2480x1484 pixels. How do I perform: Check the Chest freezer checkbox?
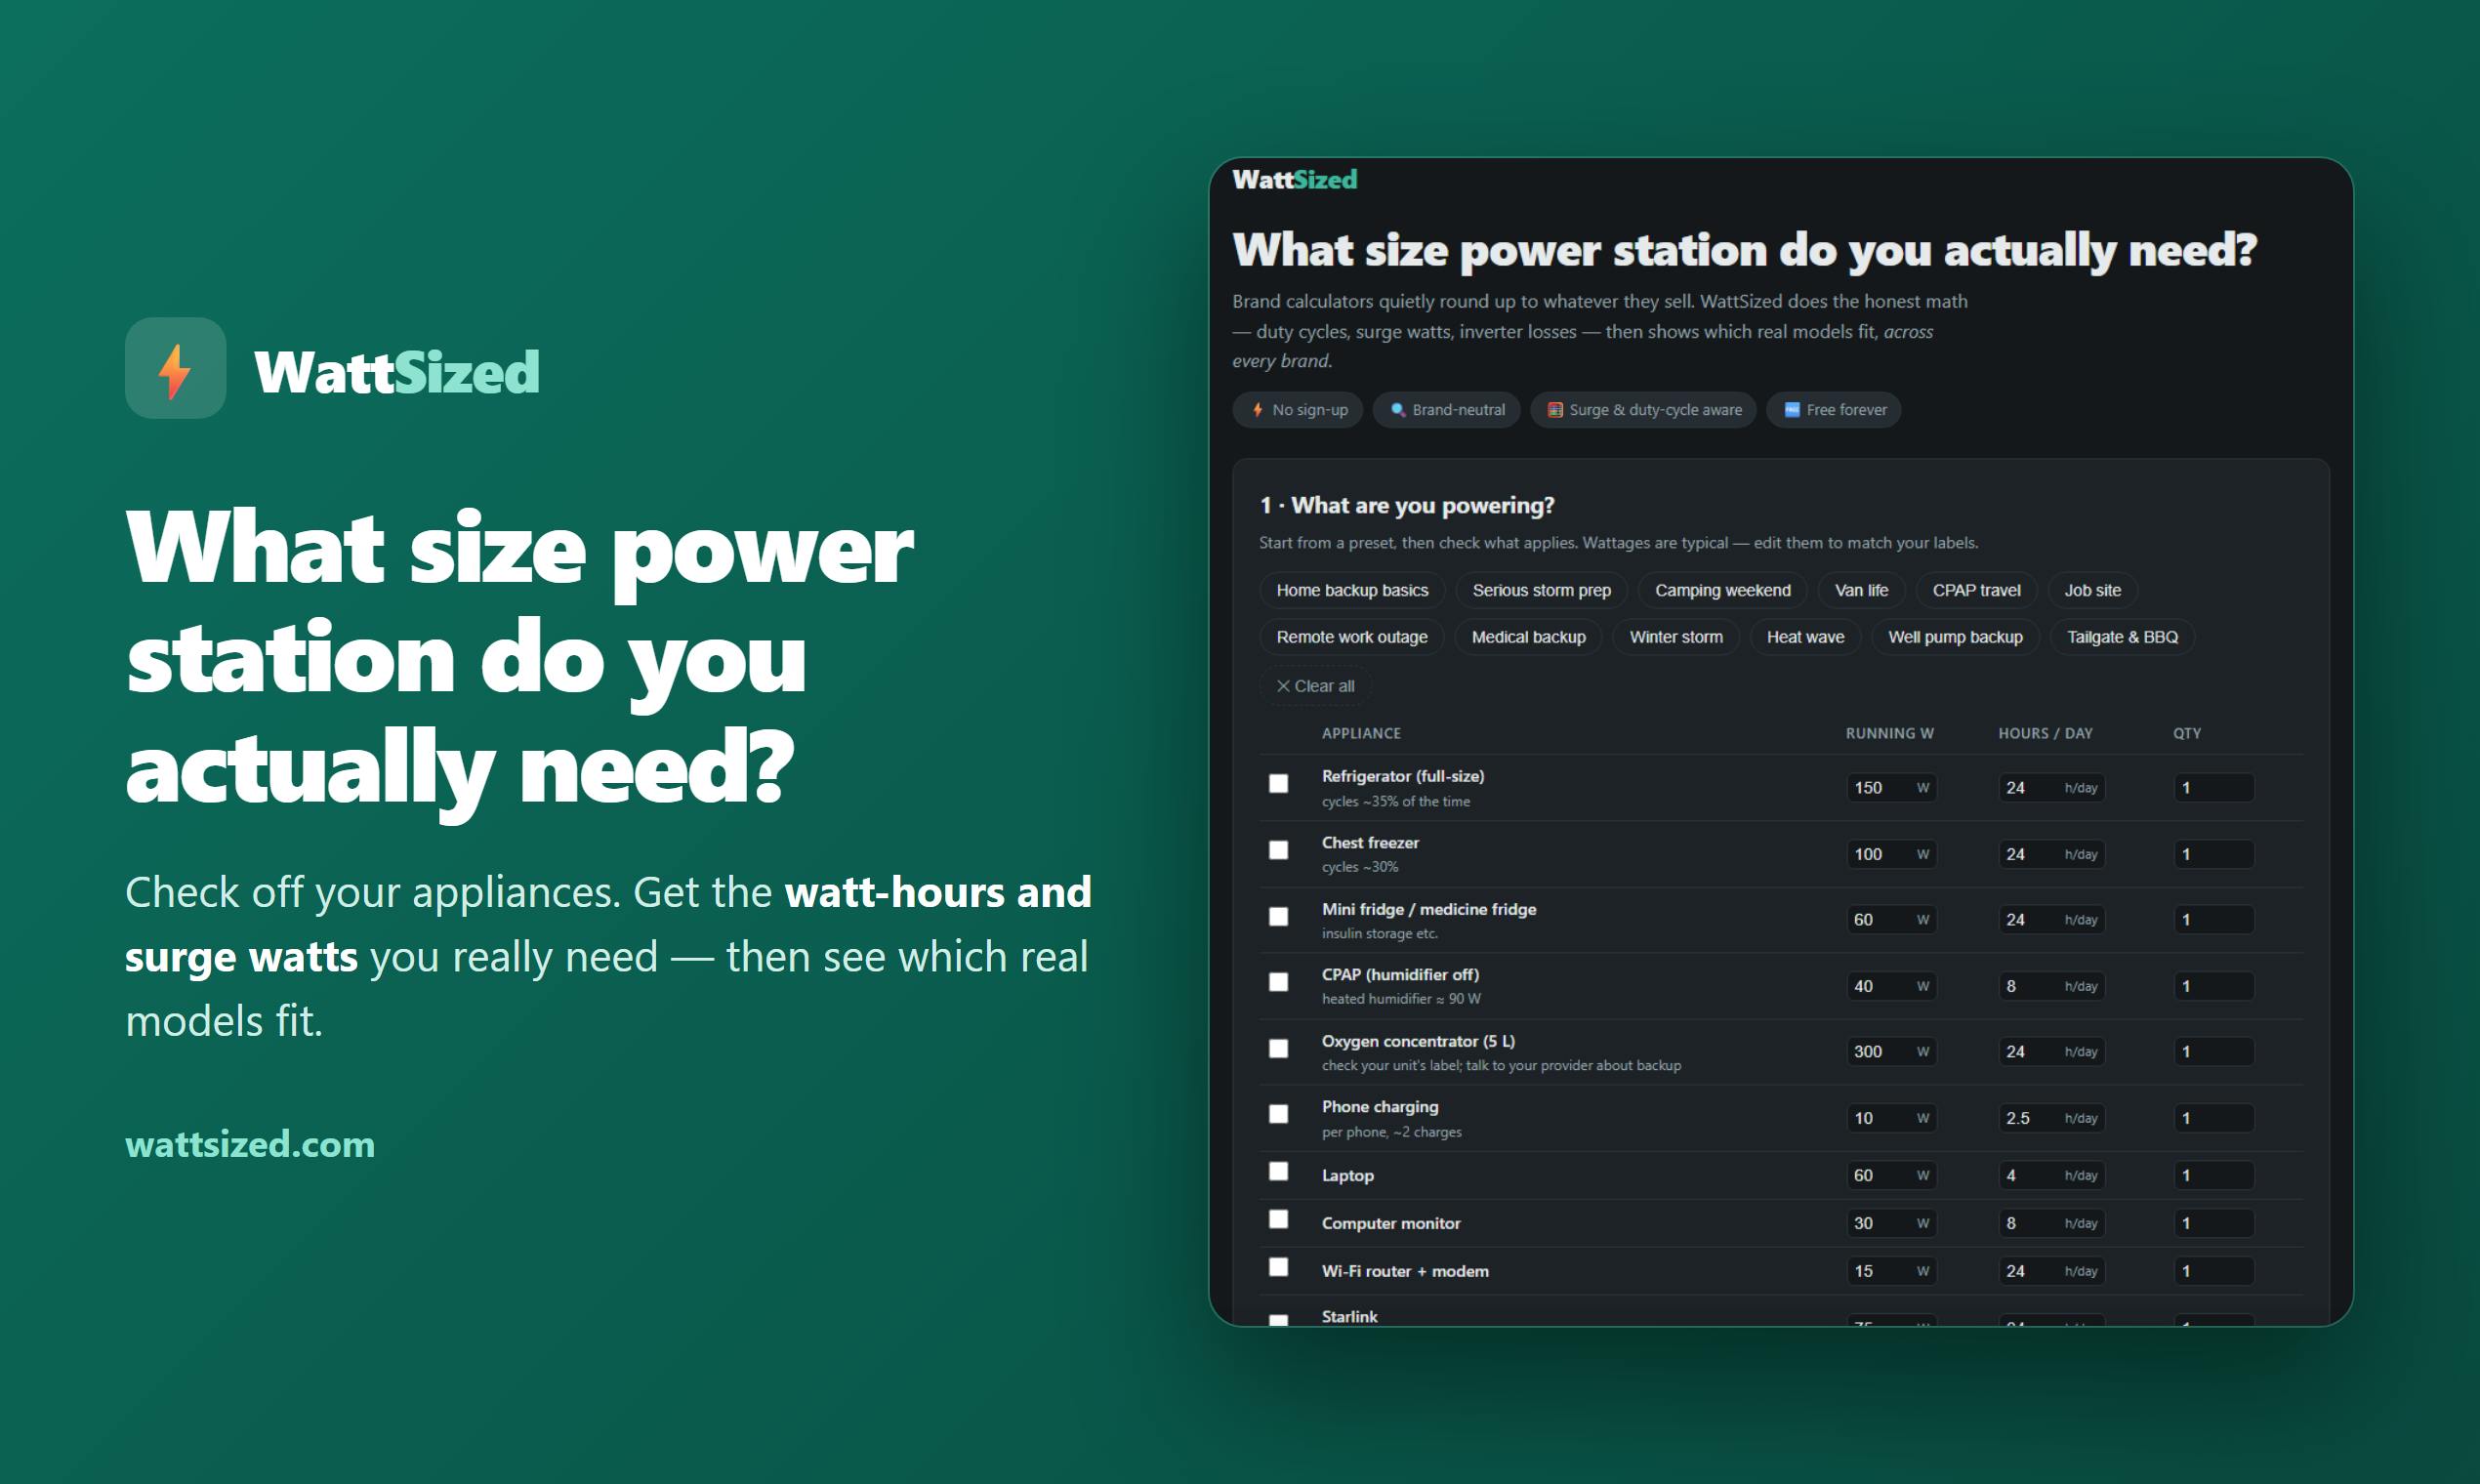click(1278, 850)
